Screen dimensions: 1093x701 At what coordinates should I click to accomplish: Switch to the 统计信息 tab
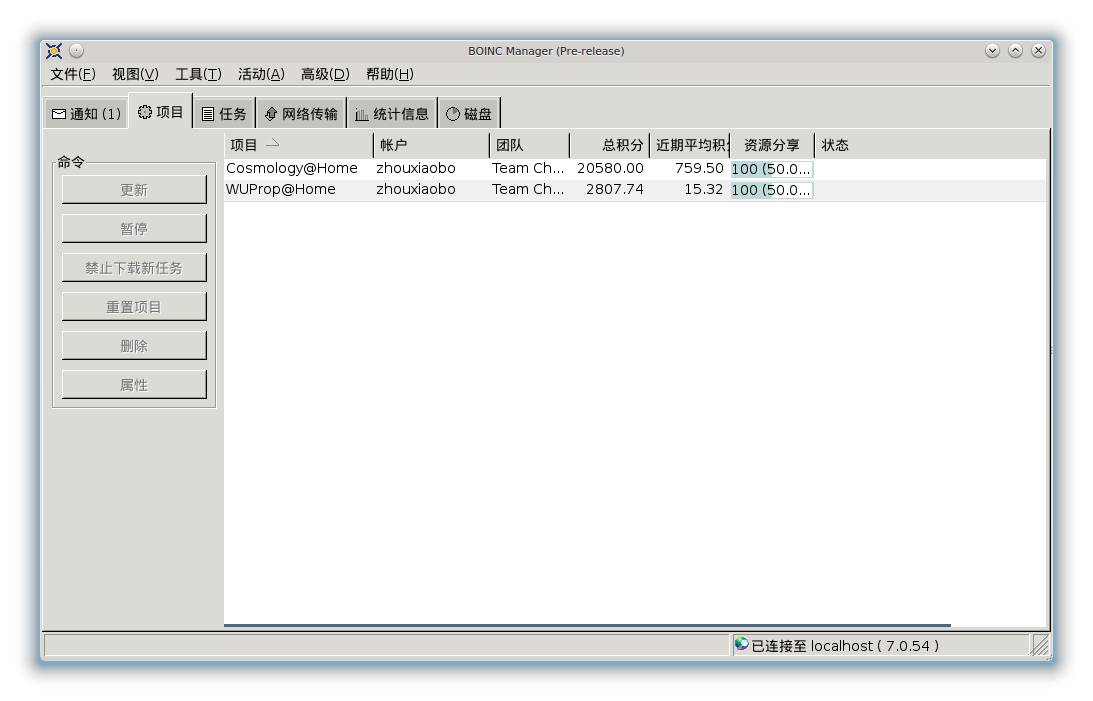coord(392,114)
